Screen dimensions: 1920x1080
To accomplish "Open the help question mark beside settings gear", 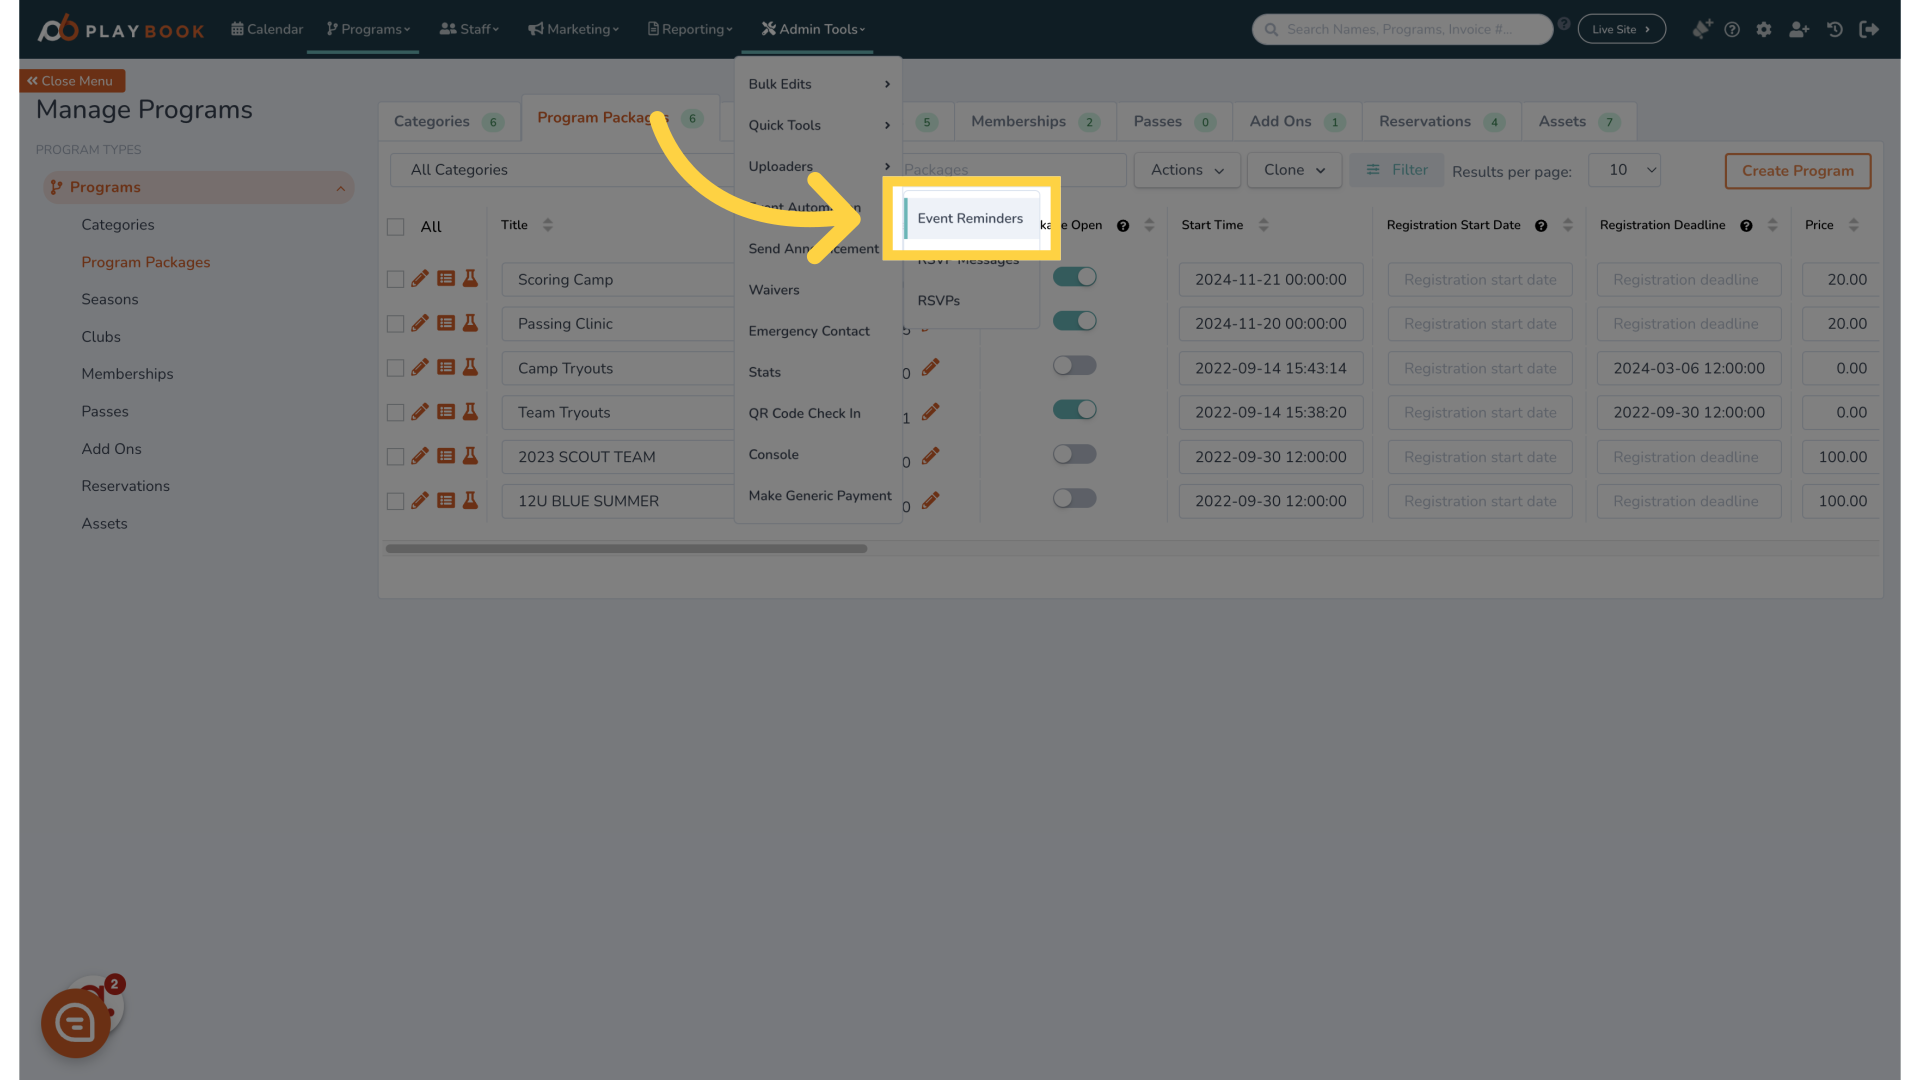I will pos(1732,30).
